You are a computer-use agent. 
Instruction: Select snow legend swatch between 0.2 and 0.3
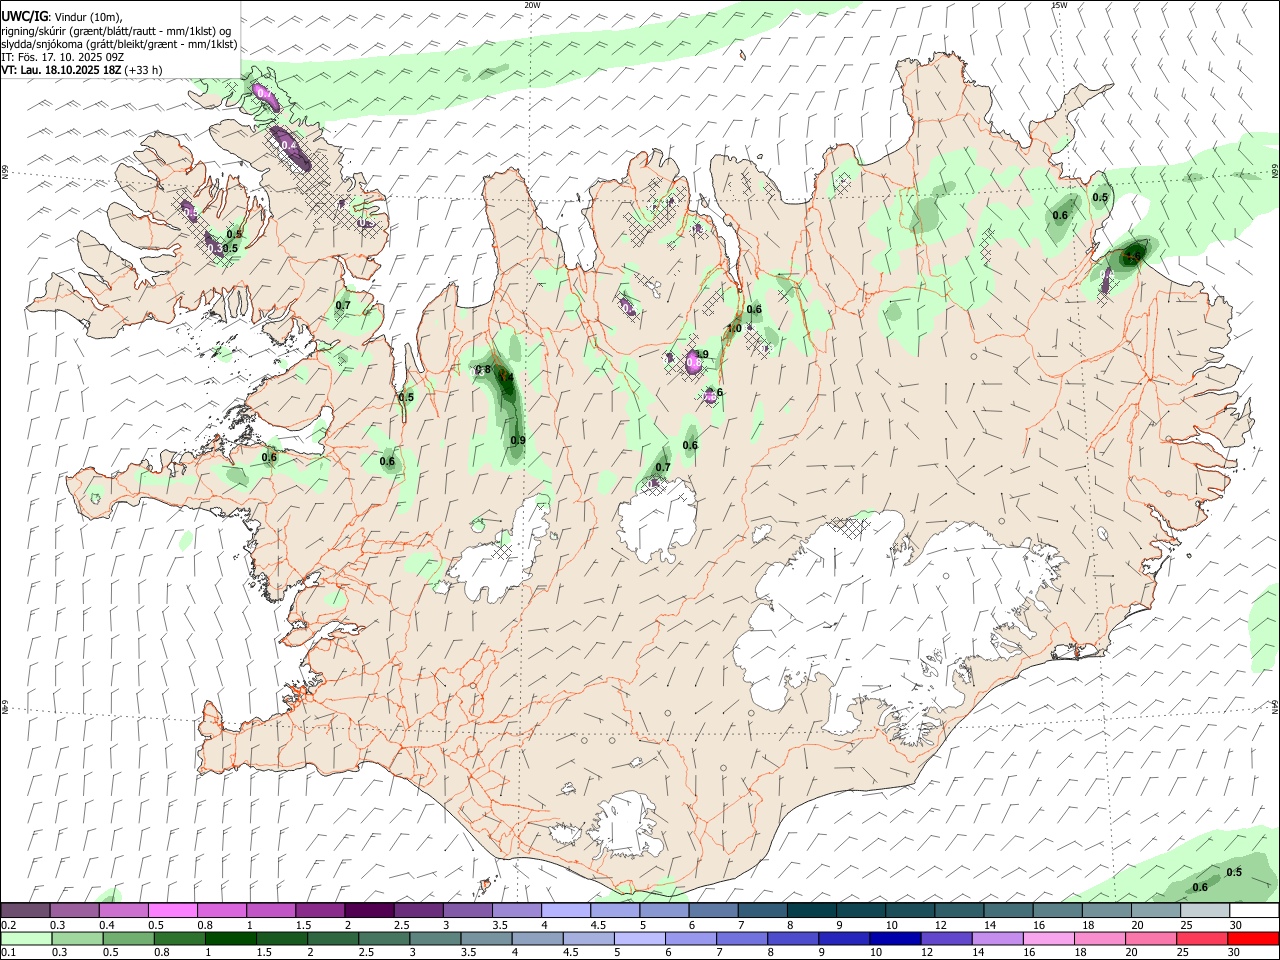(x=25, y=911)
